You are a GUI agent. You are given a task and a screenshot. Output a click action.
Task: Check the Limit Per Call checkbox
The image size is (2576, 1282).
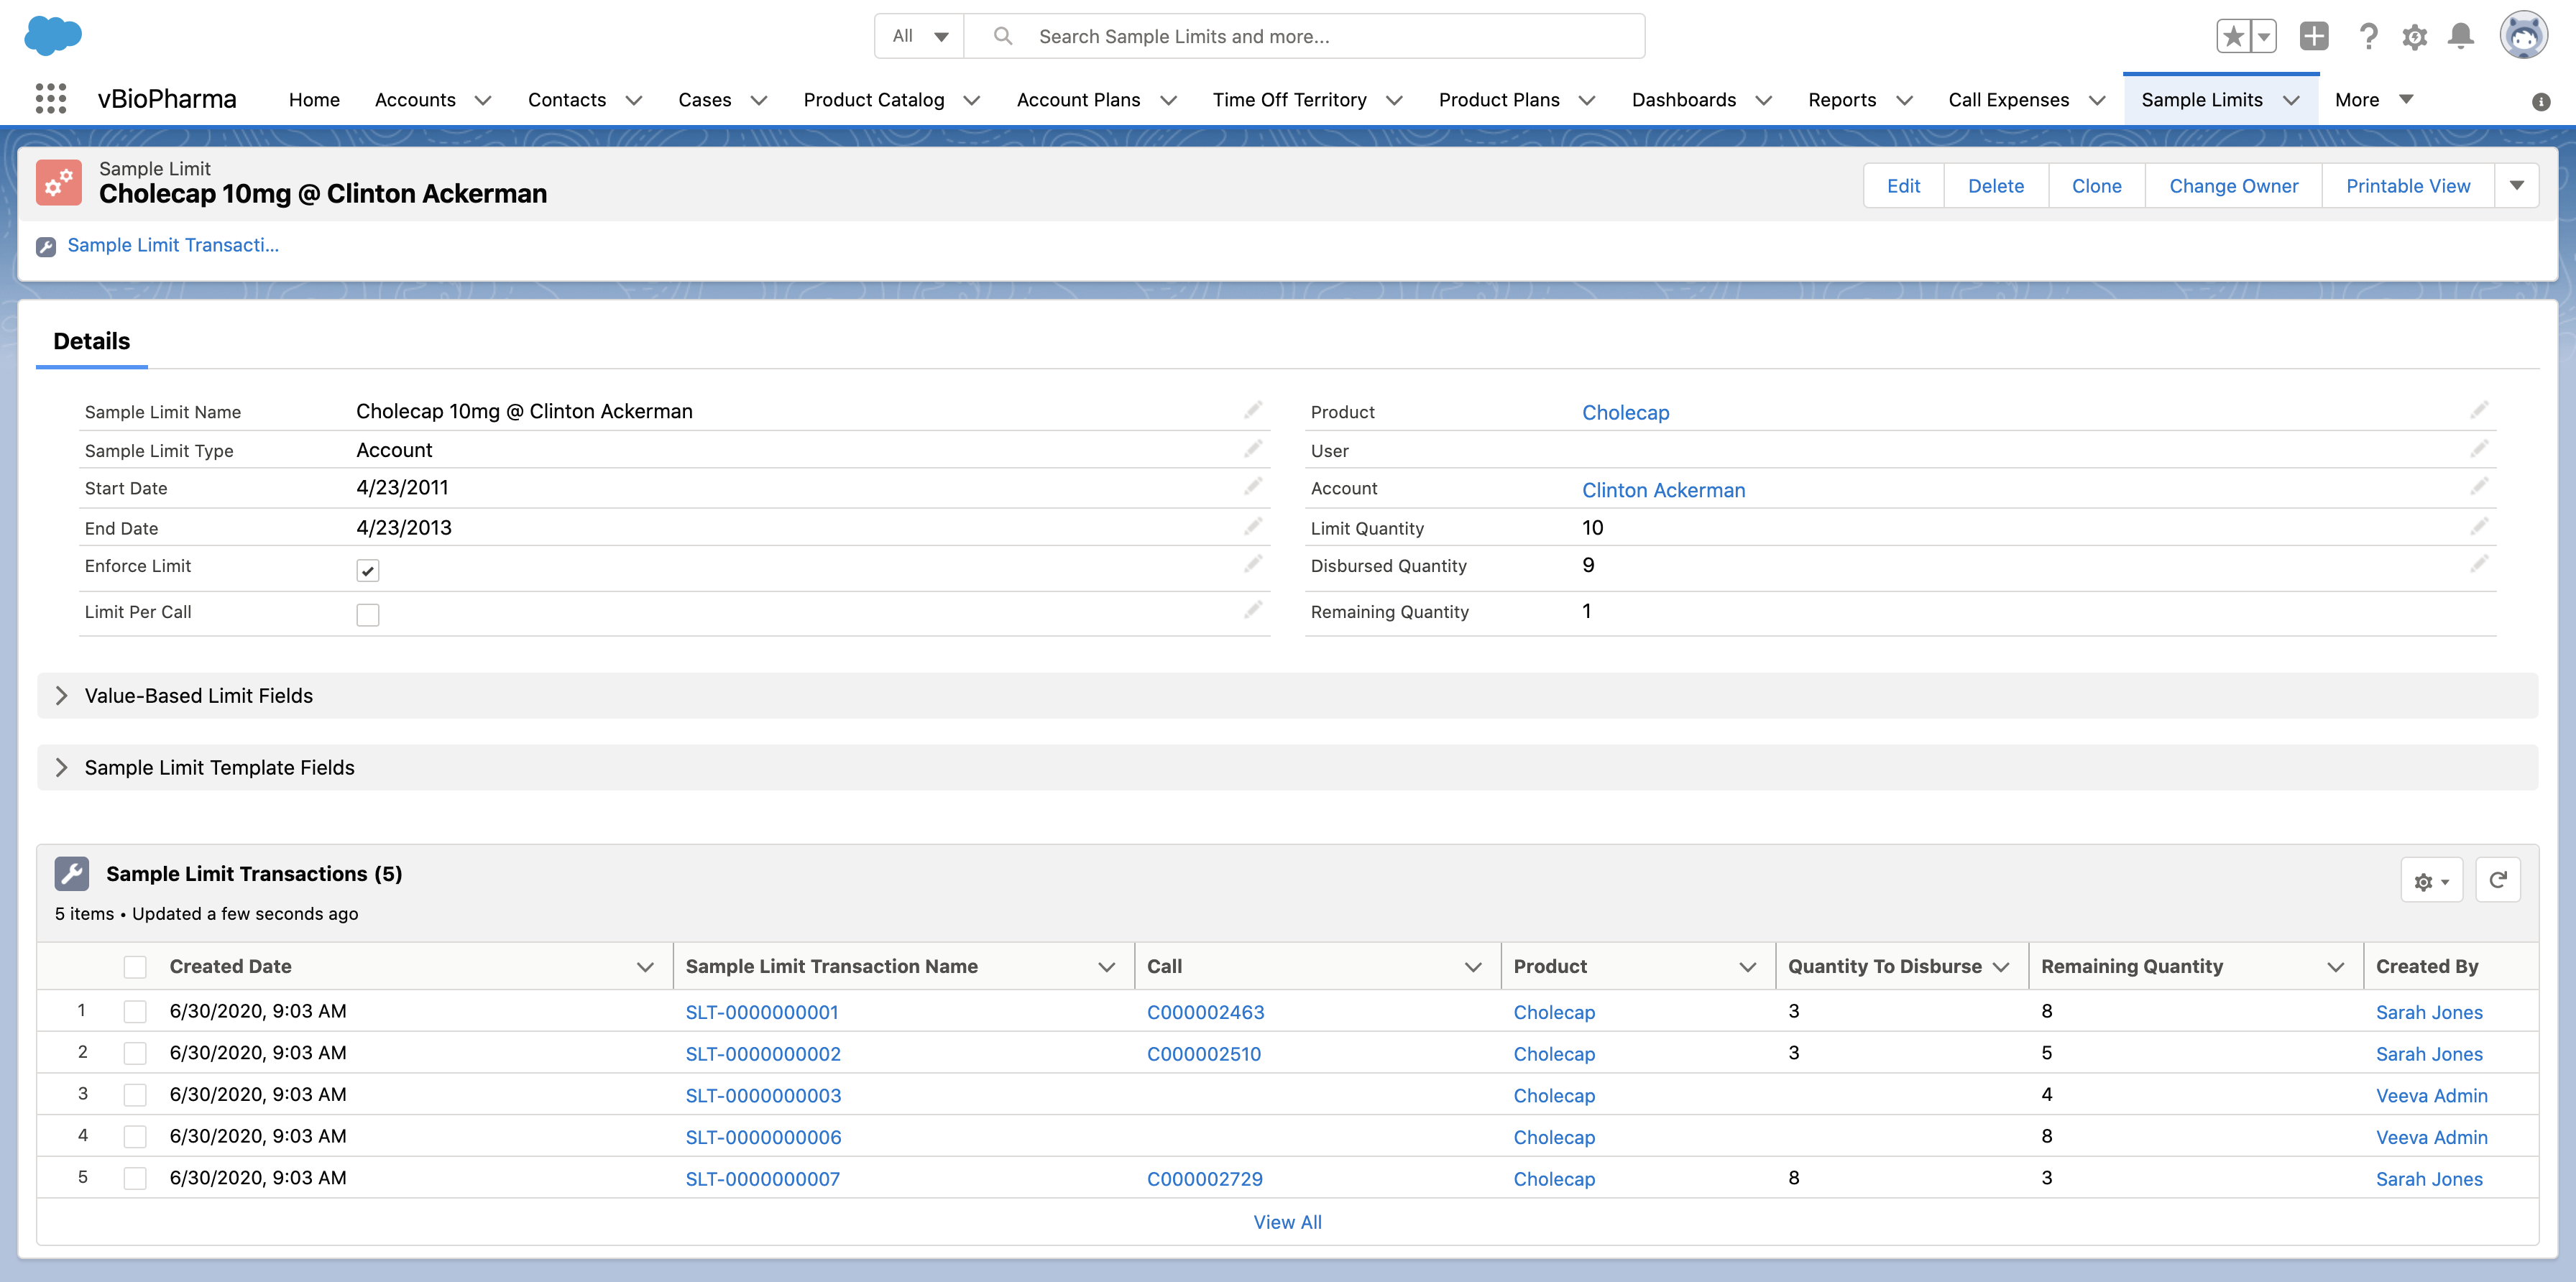point(368,614)
